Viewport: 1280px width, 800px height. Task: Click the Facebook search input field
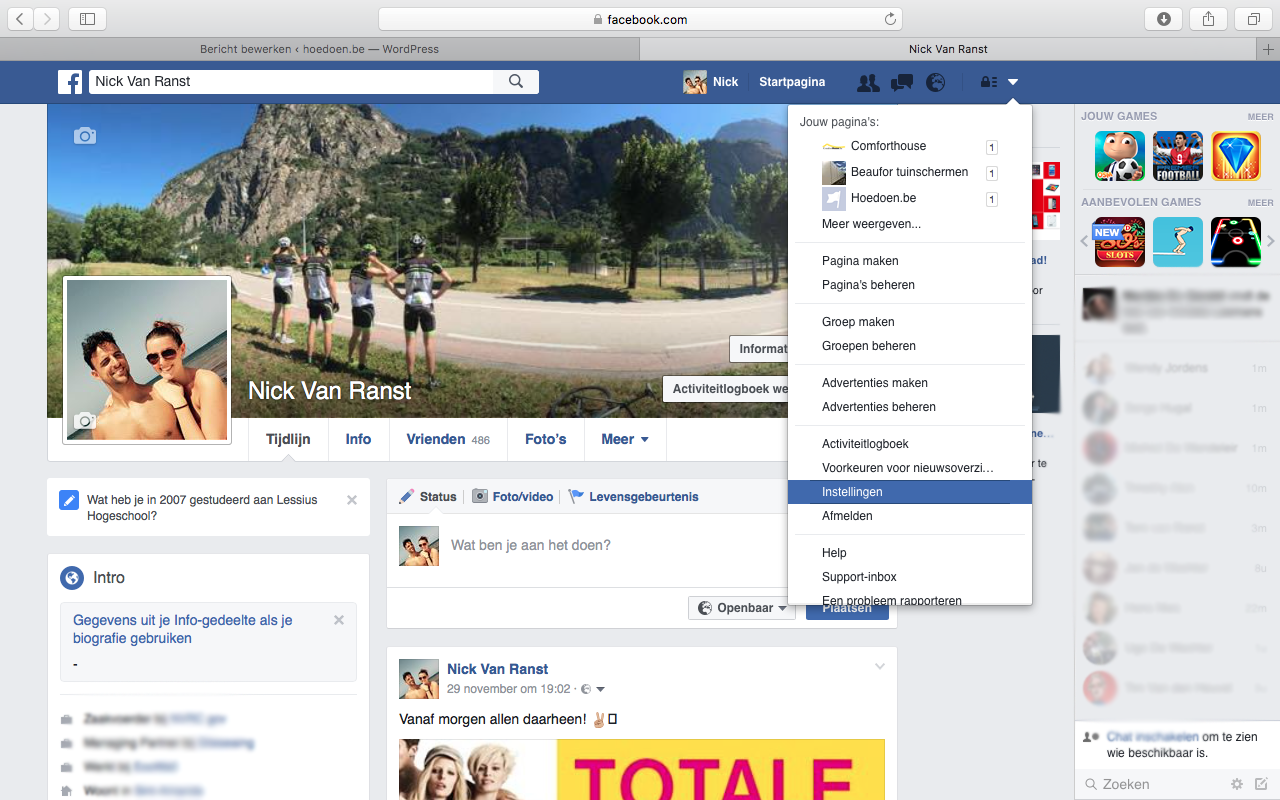tap(292, 82)
